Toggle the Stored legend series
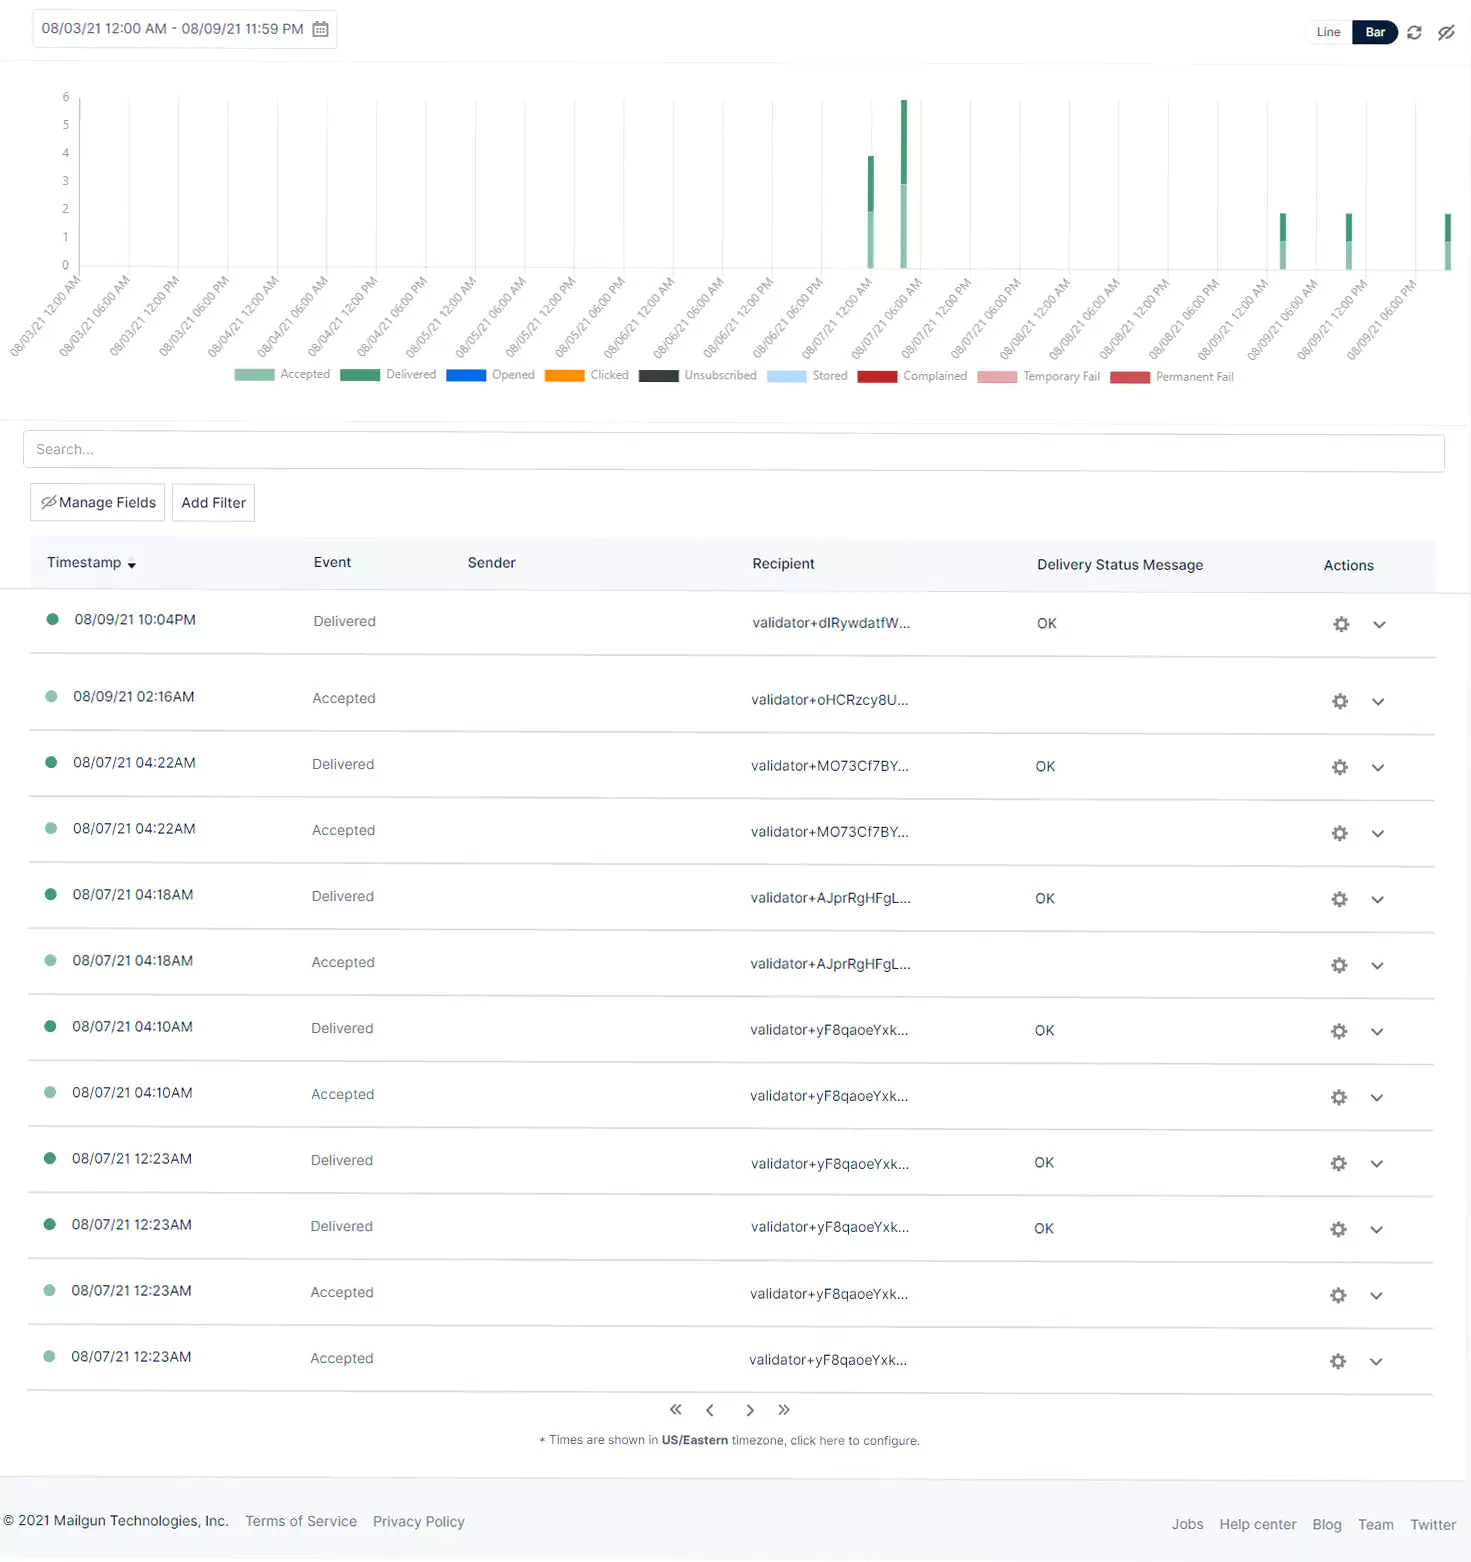 tap(807, 376)
